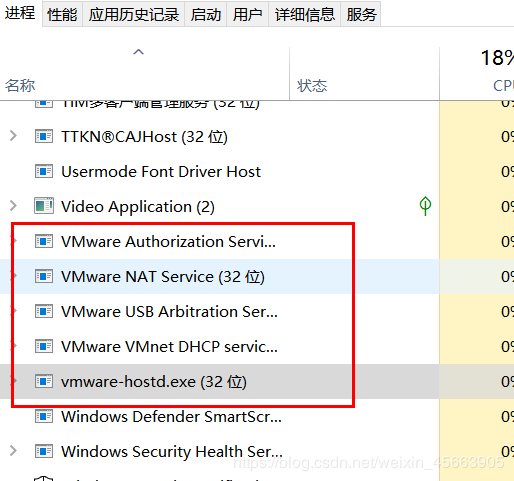
Task: Click the Usermode Font Driver Host icon
Action: [44, 171]
